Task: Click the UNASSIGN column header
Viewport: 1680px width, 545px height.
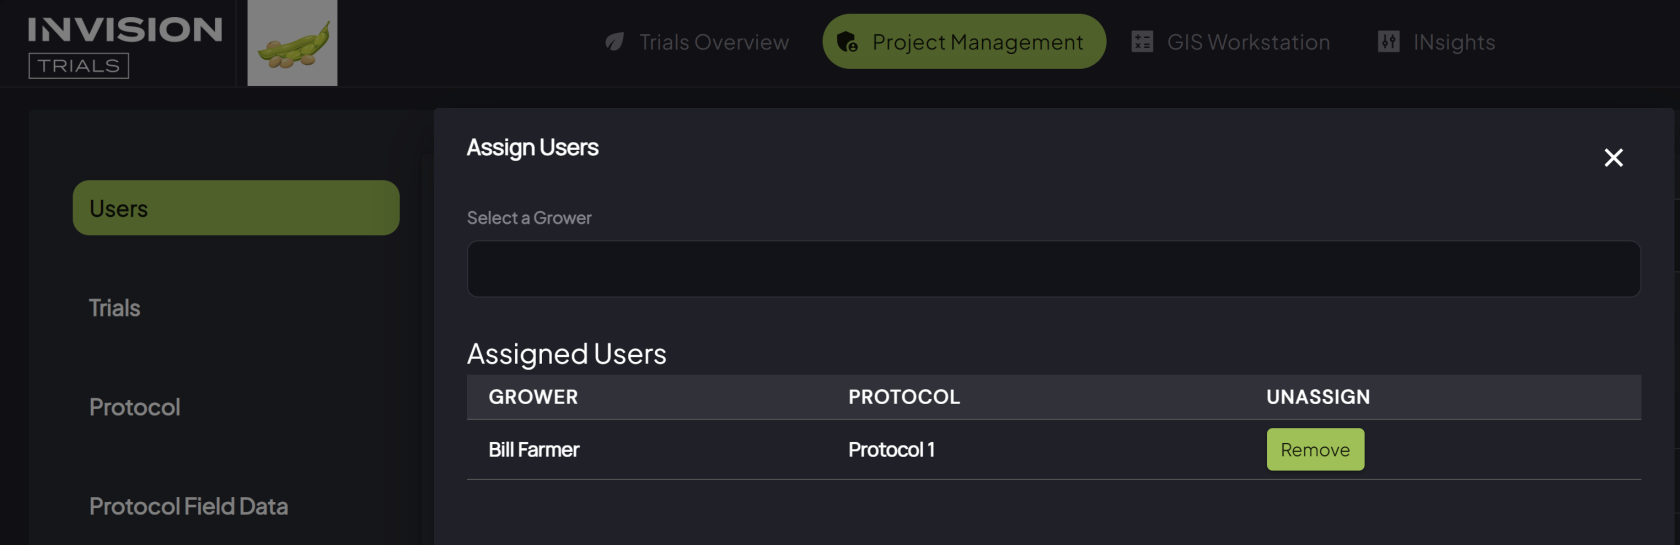Action: click(1318, 397)
